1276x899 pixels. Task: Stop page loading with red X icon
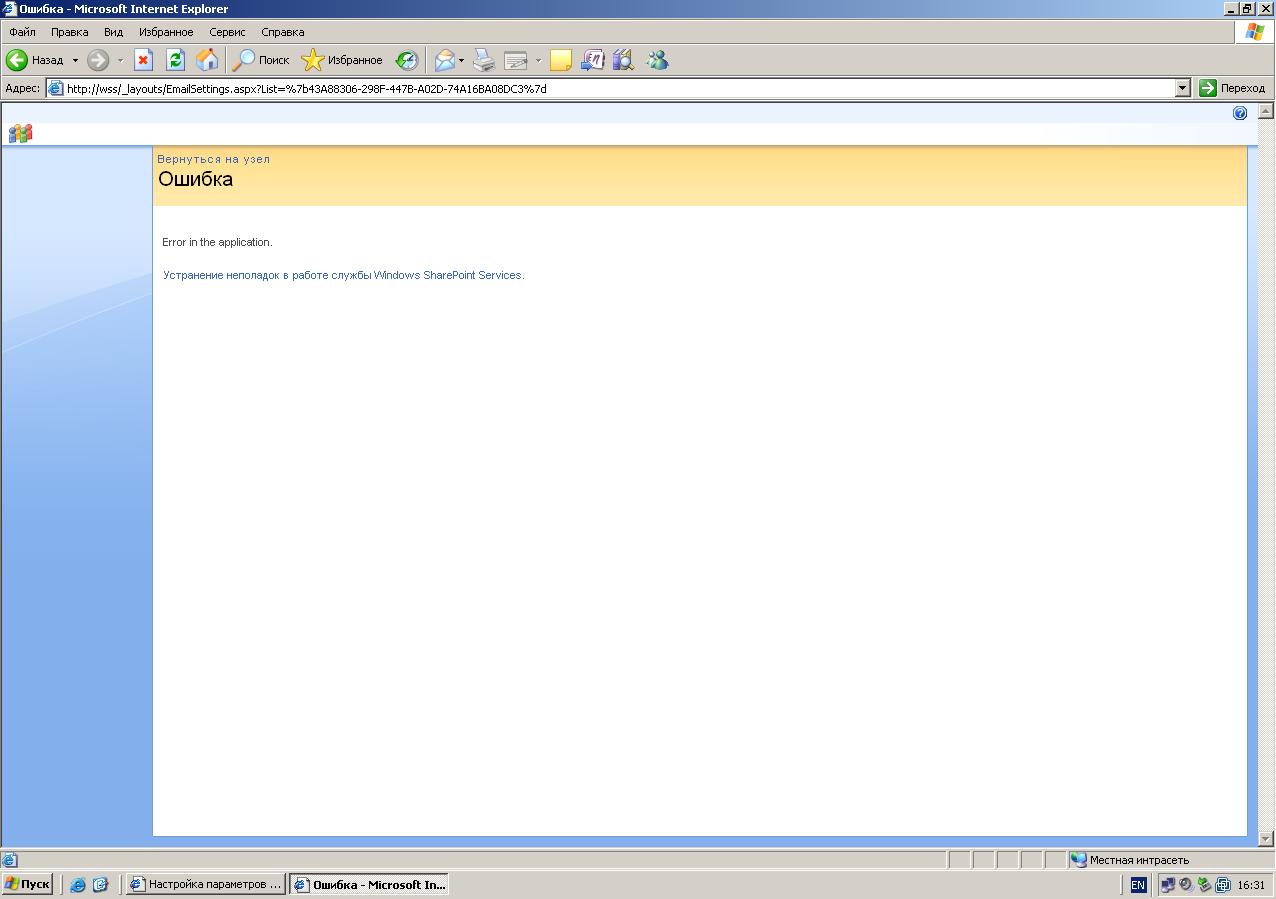point(143,60)
